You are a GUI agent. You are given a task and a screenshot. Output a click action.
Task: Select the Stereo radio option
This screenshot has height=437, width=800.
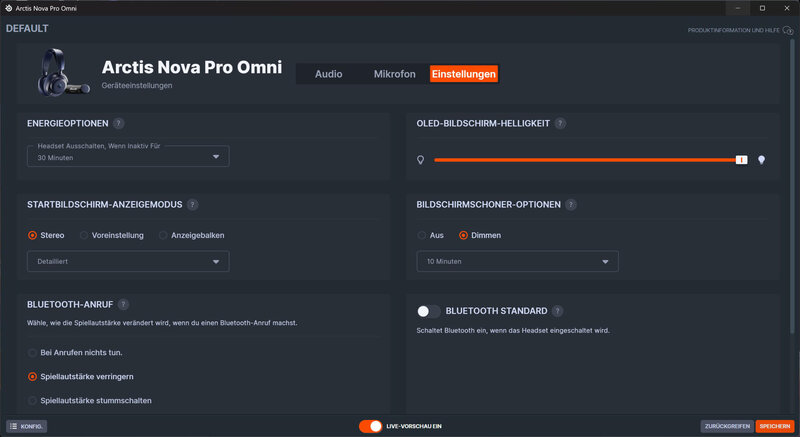(x=32, y=235)
